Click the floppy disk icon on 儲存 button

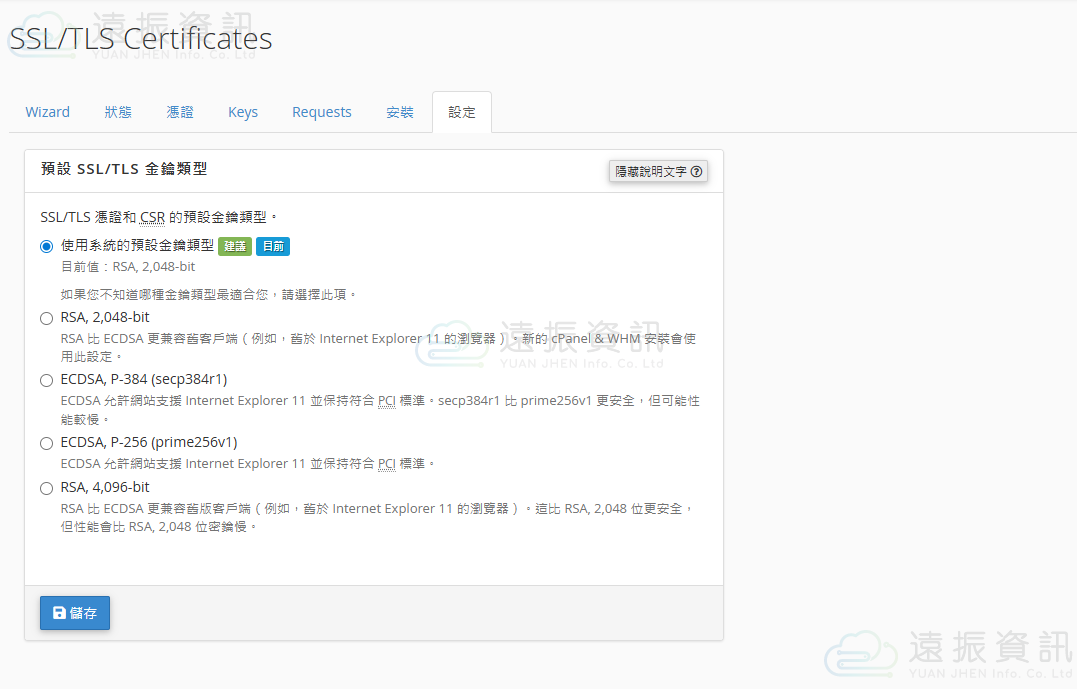(x=58, y=613)
